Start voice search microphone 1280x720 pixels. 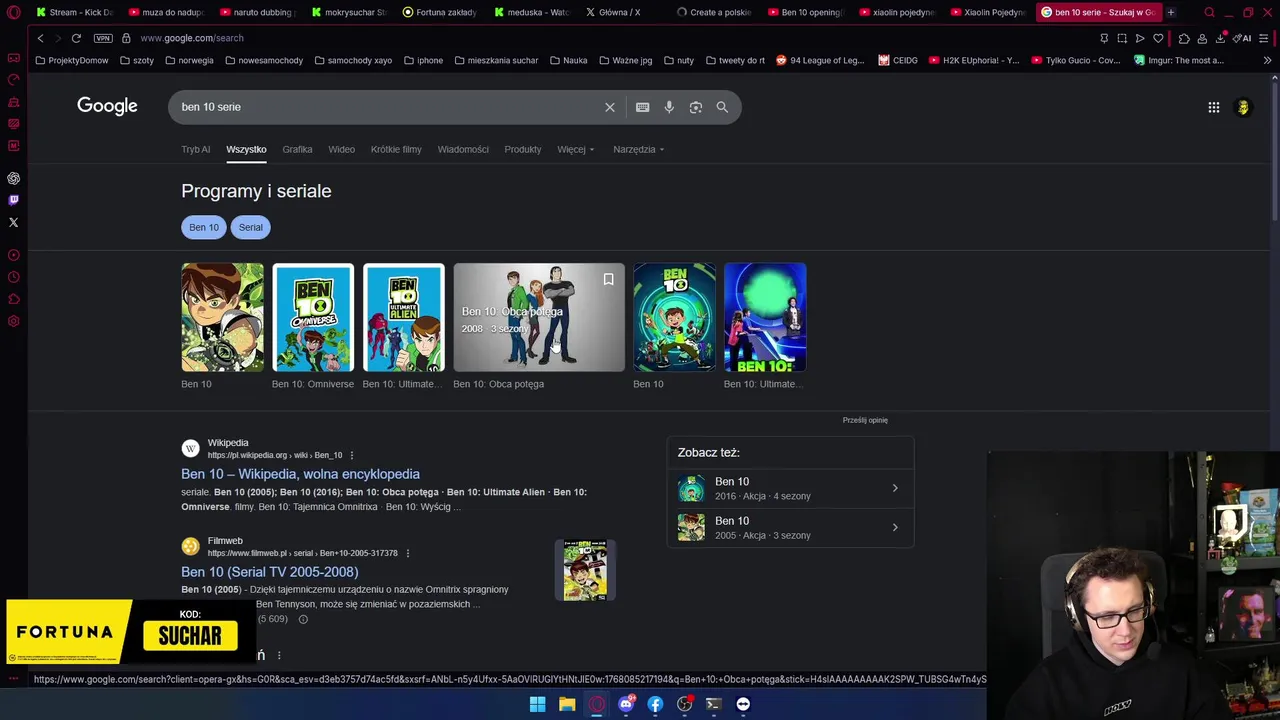click(669, 107)
